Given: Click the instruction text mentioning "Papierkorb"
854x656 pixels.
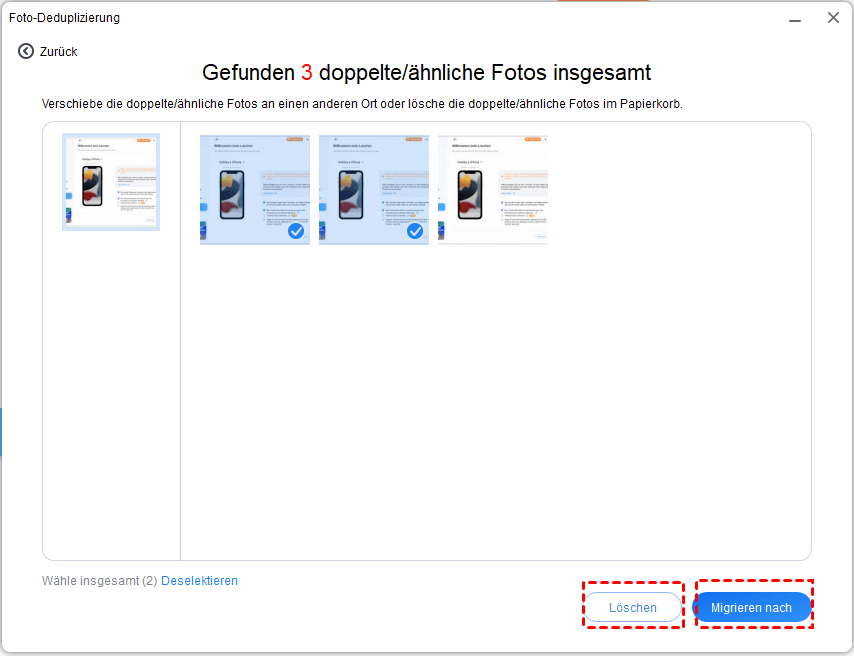Looking at the screenshot, I should pyautogui.click(x=361, y=104).
